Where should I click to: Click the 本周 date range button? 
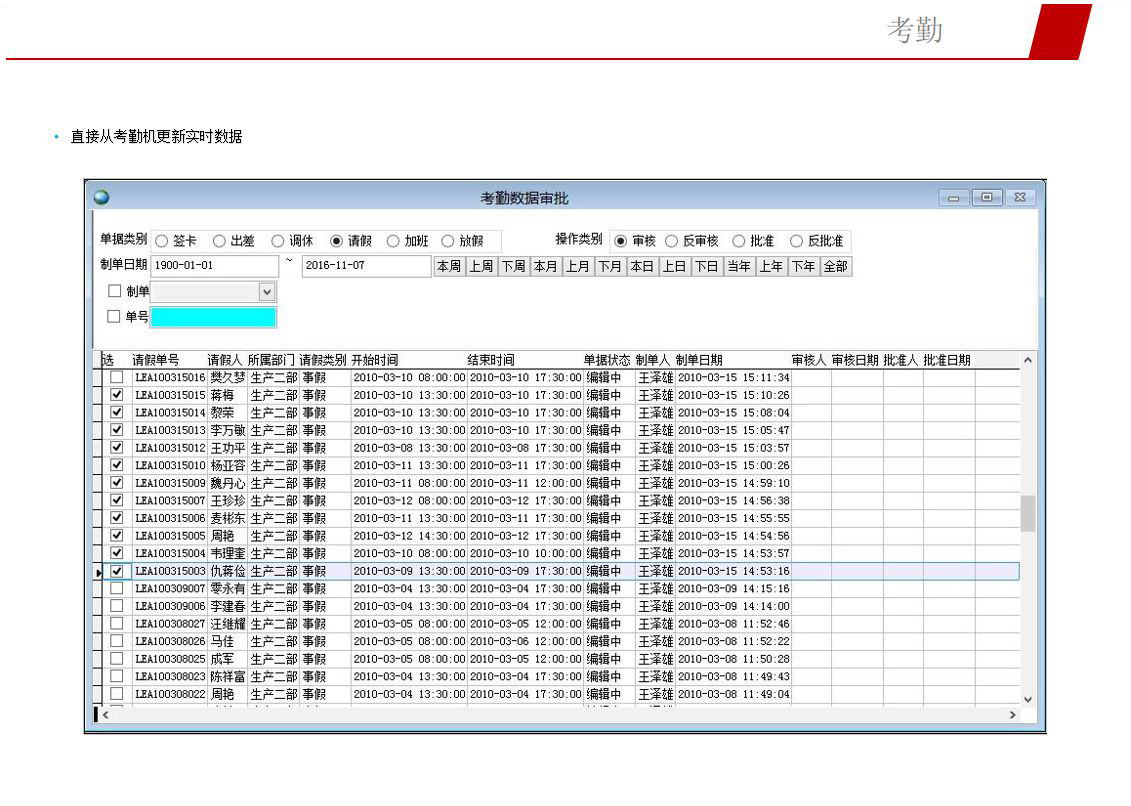(x=449, y=266)
